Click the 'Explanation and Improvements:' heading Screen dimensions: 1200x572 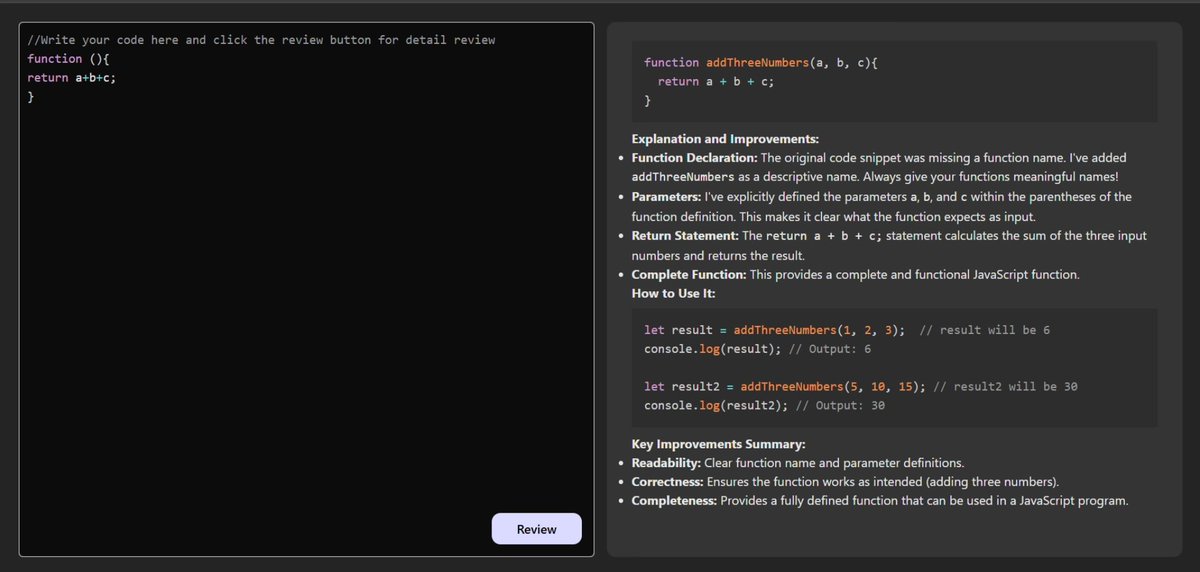click(x=725, y=139)
